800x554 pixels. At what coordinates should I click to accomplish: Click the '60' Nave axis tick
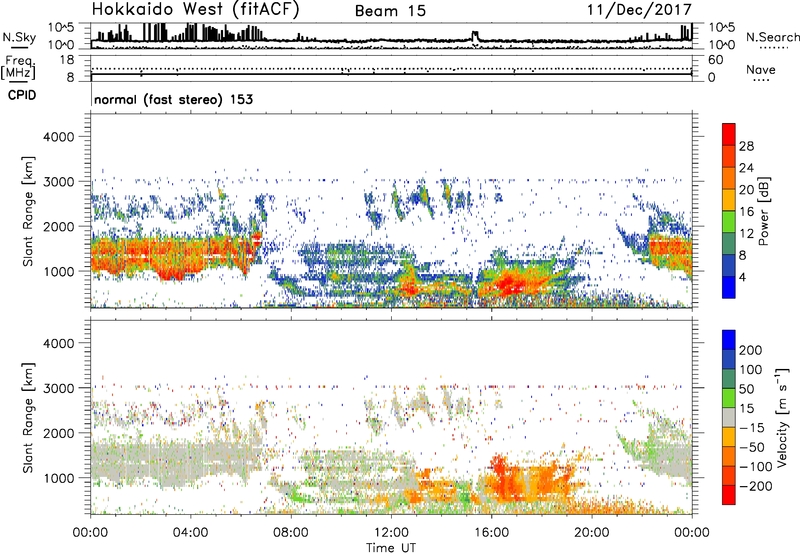(715, 60)
